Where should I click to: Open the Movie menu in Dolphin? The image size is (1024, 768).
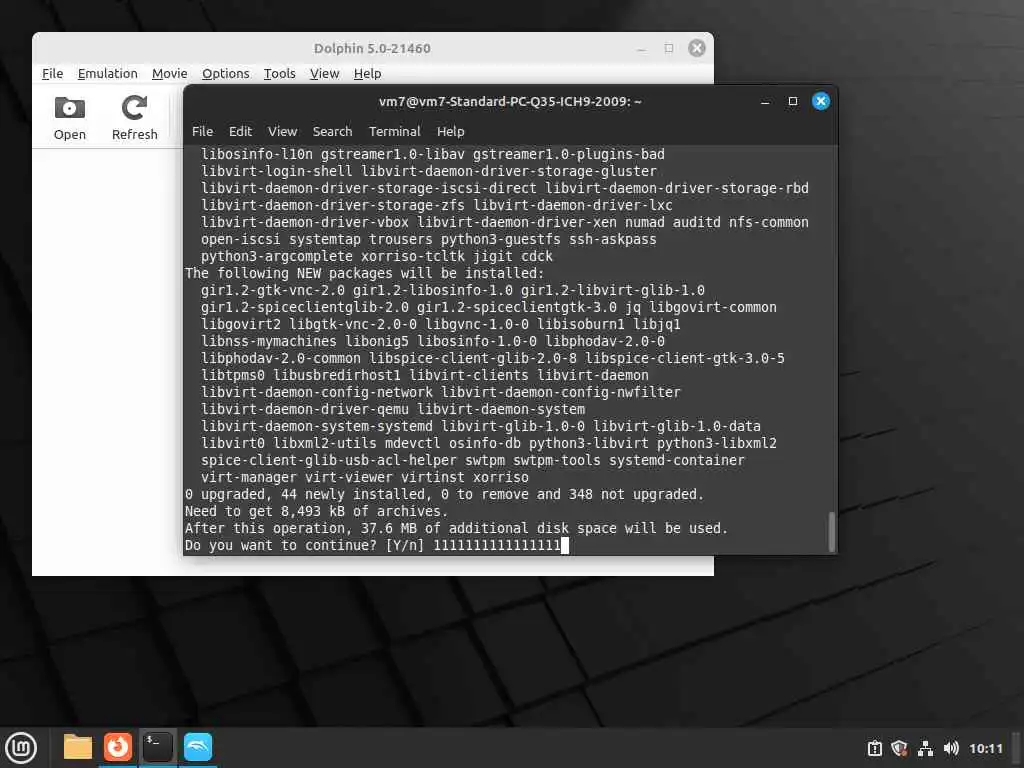coord(169,74)
